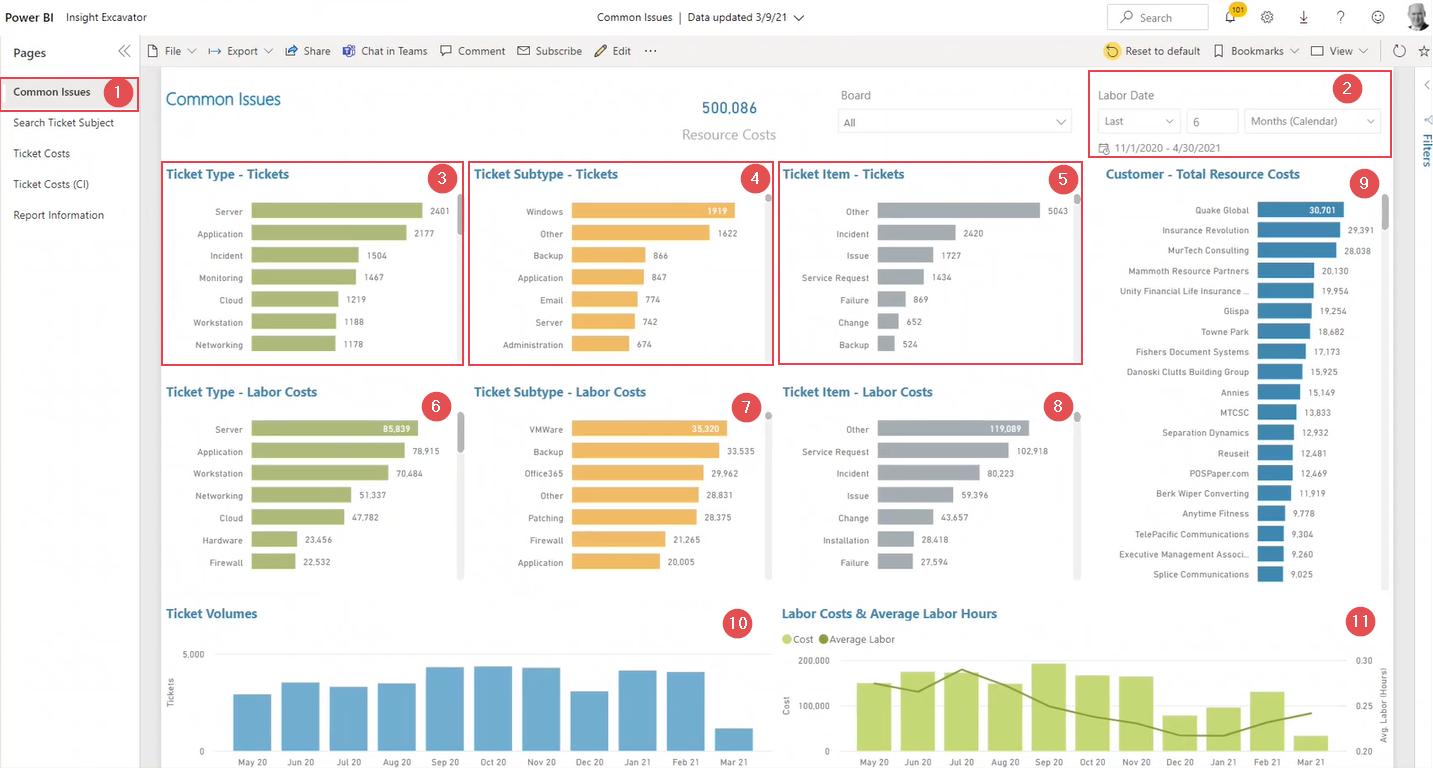
Task: Select the Server bar in Ticket Type - Tickets
Action: 337,211
